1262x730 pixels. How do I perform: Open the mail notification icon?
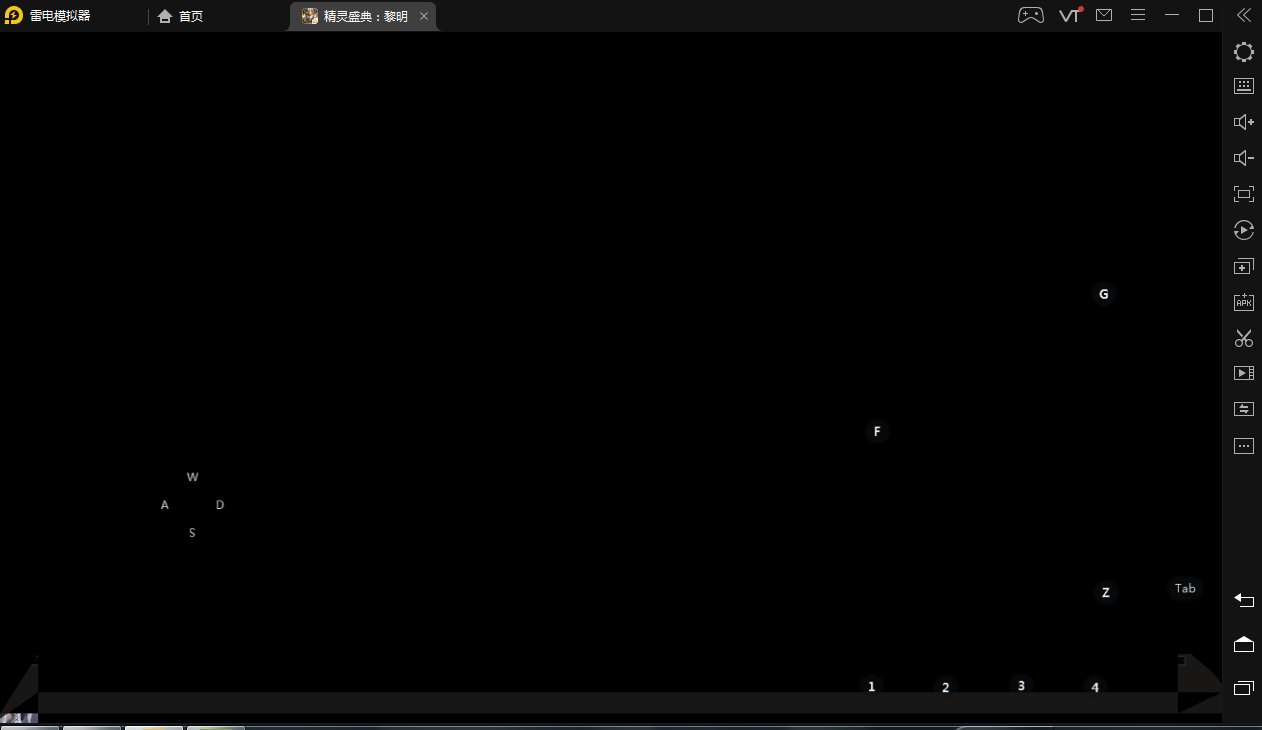[1104, 15]
